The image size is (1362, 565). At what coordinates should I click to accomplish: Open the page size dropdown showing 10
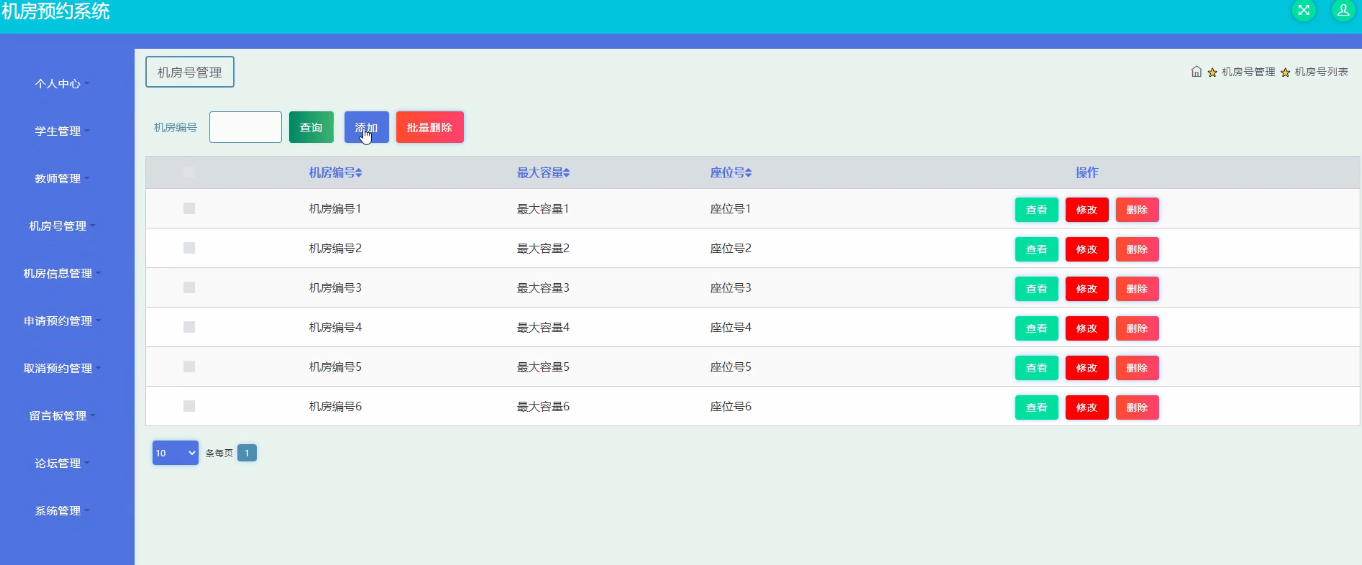pos(176,453)
